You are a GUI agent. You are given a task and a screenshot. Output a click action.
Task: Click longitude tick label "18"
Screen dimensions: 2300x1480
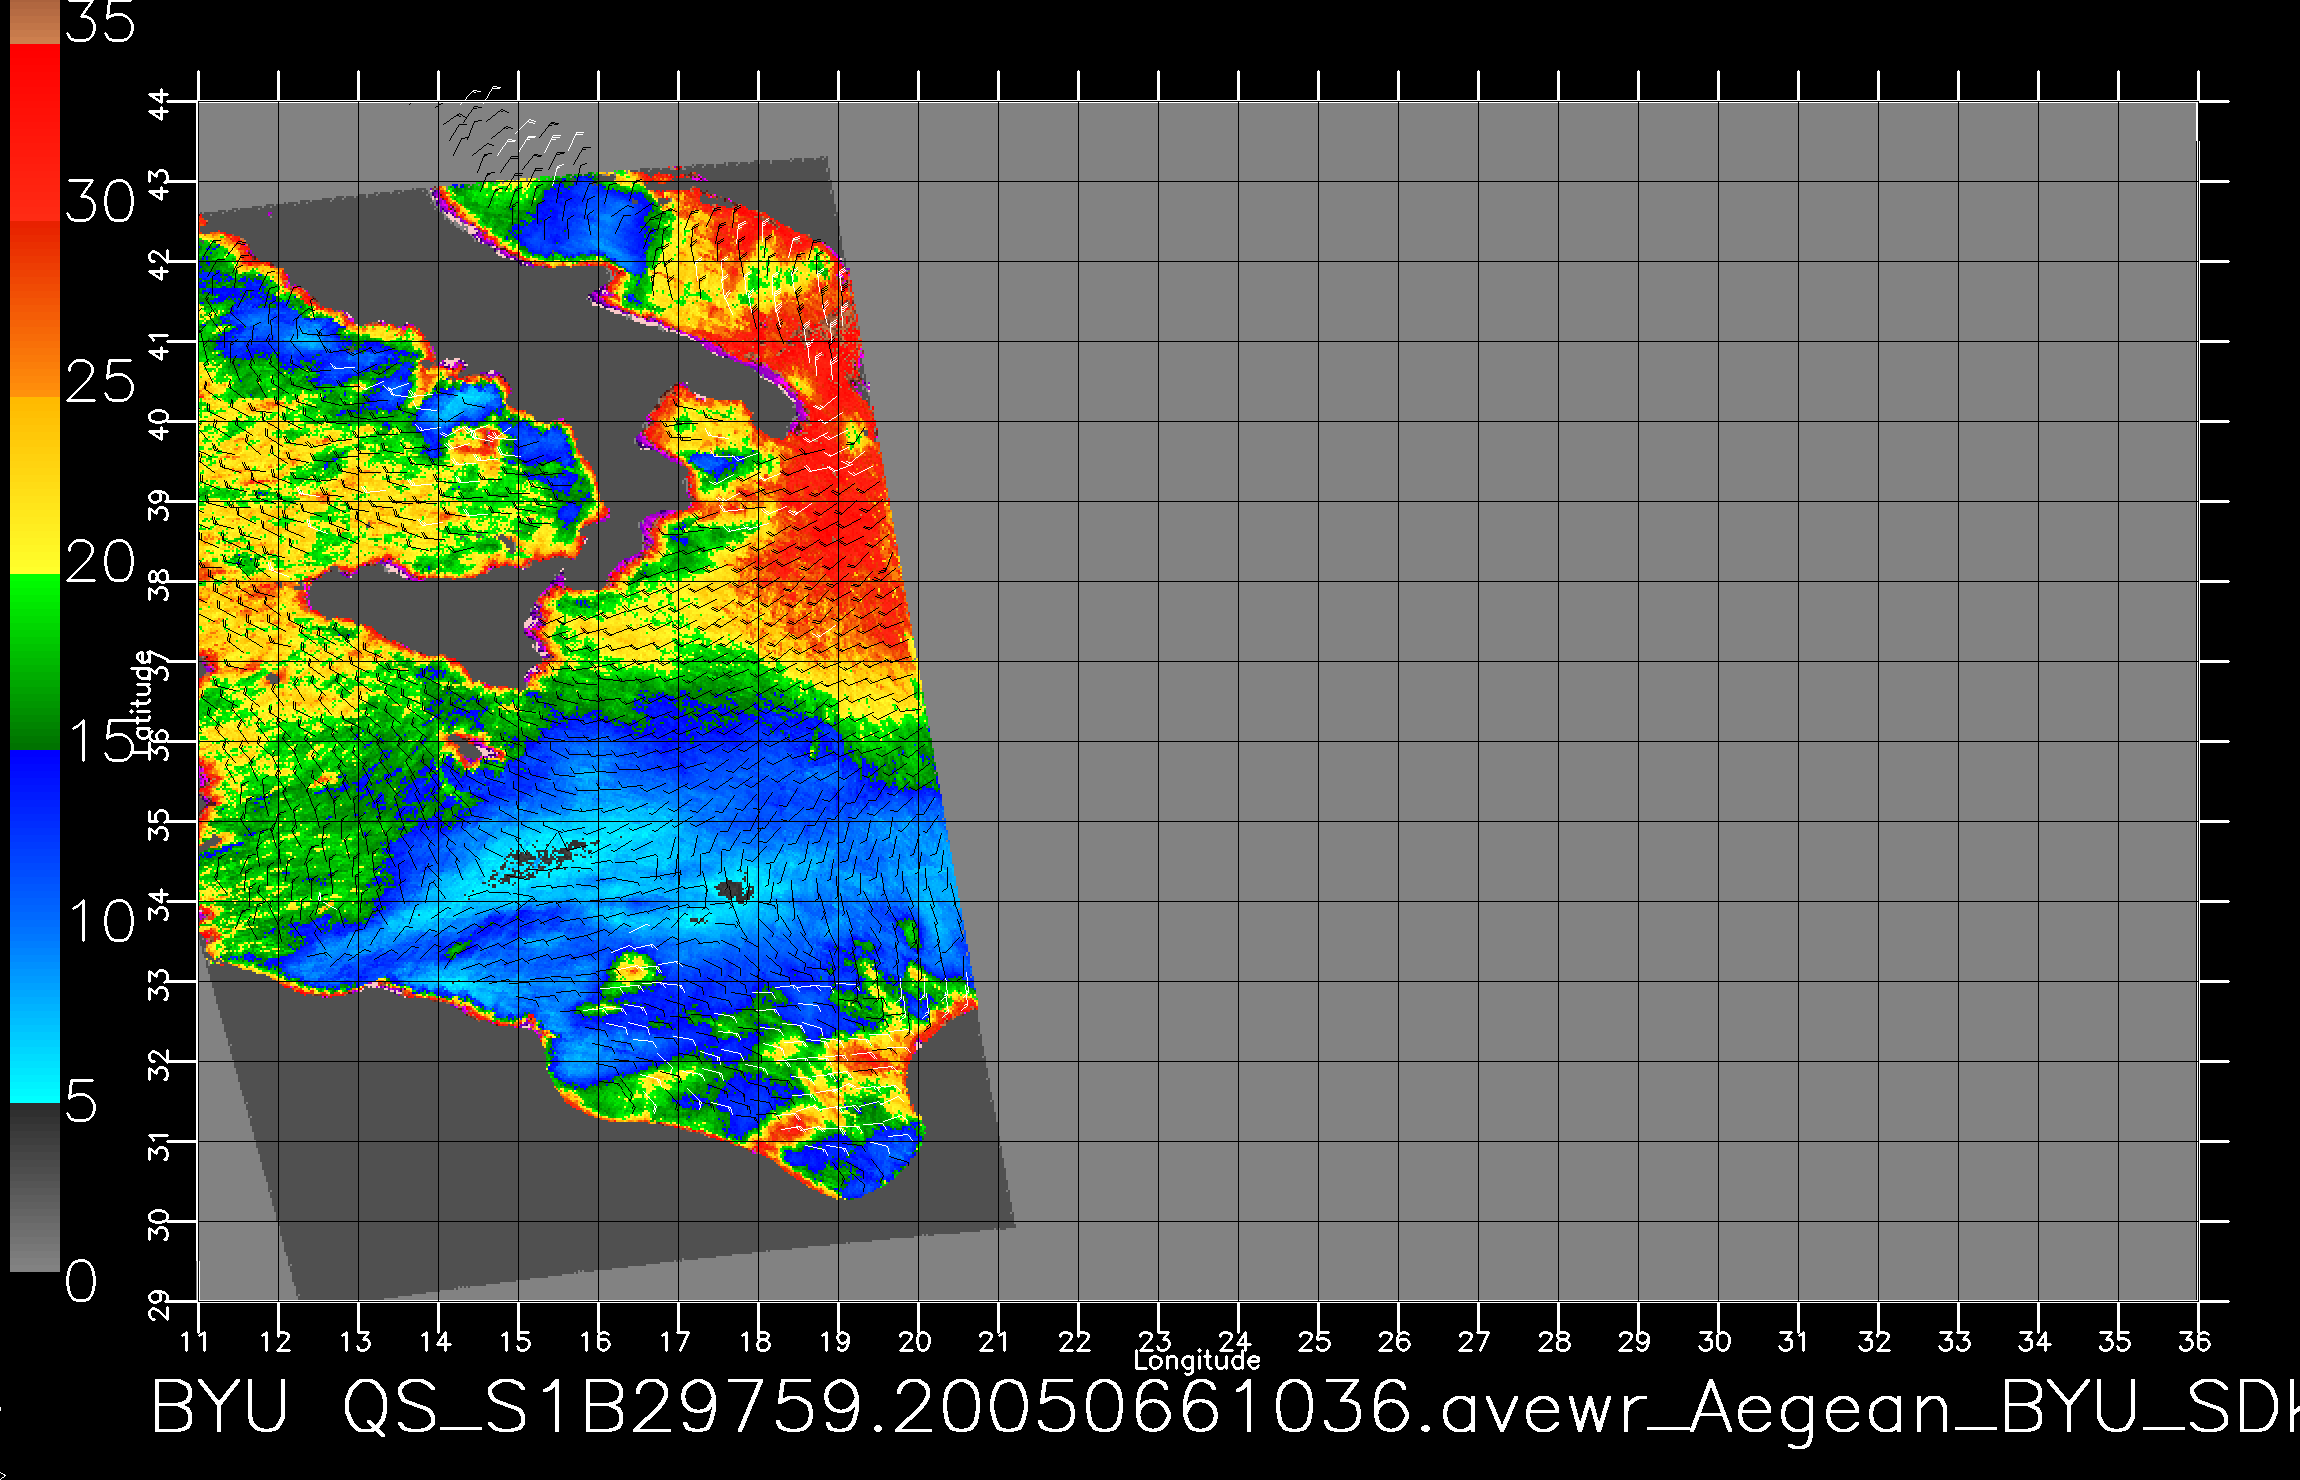755,1341
